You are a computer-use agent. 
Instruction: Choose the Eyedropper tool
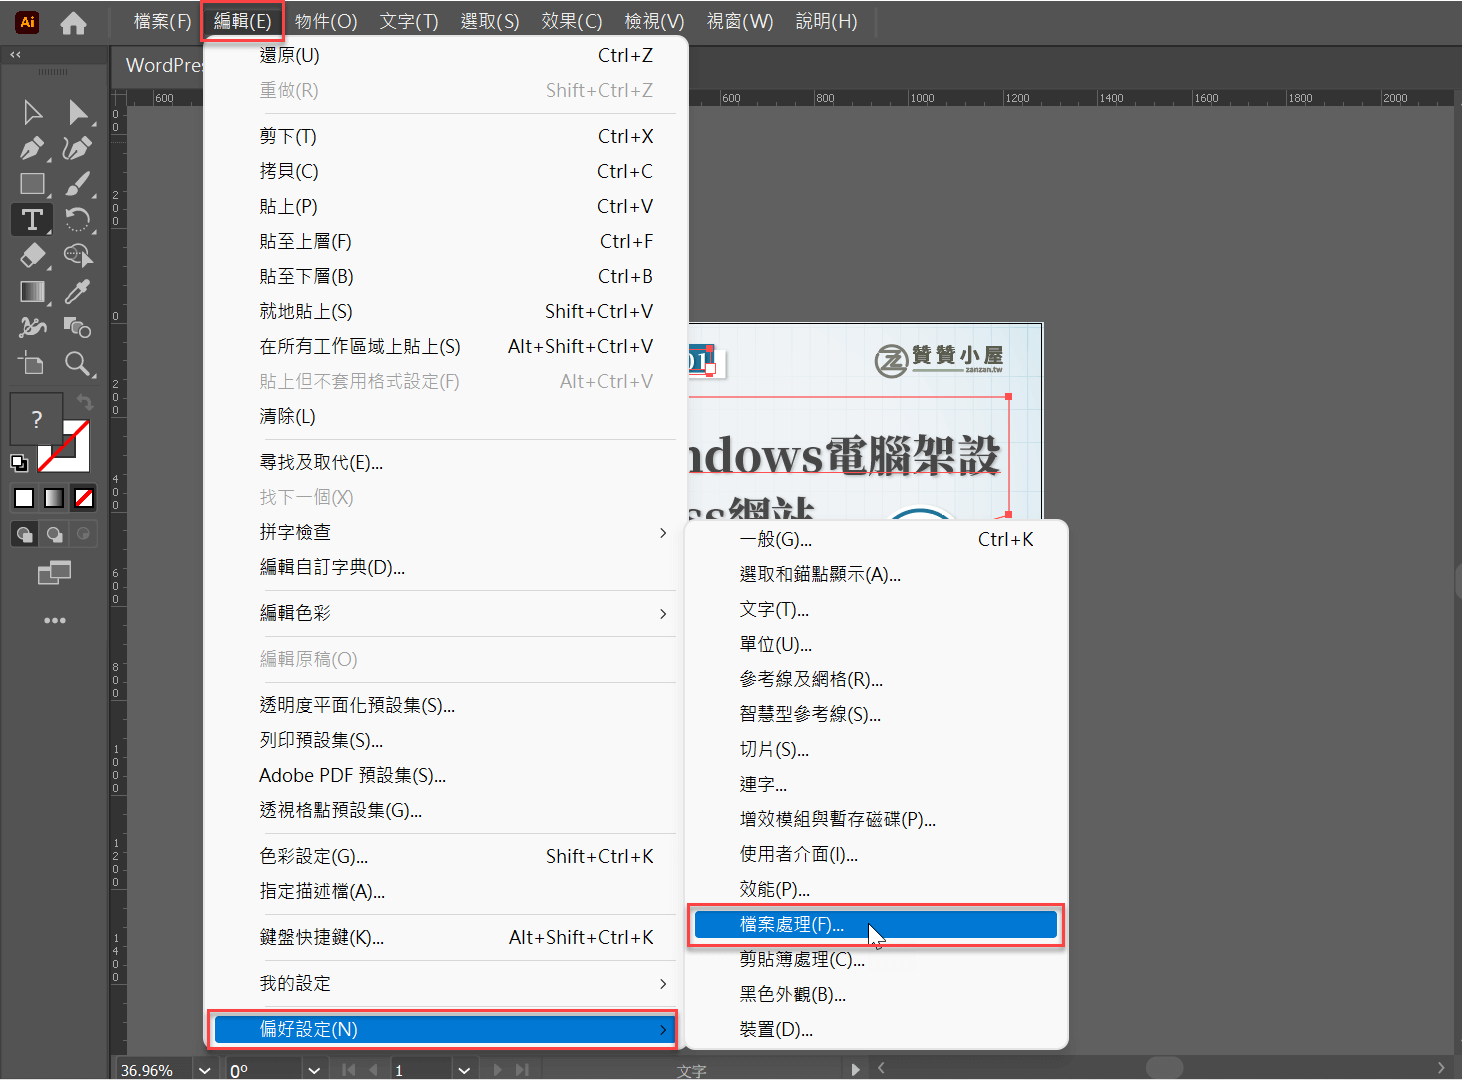tap(77, 291)
